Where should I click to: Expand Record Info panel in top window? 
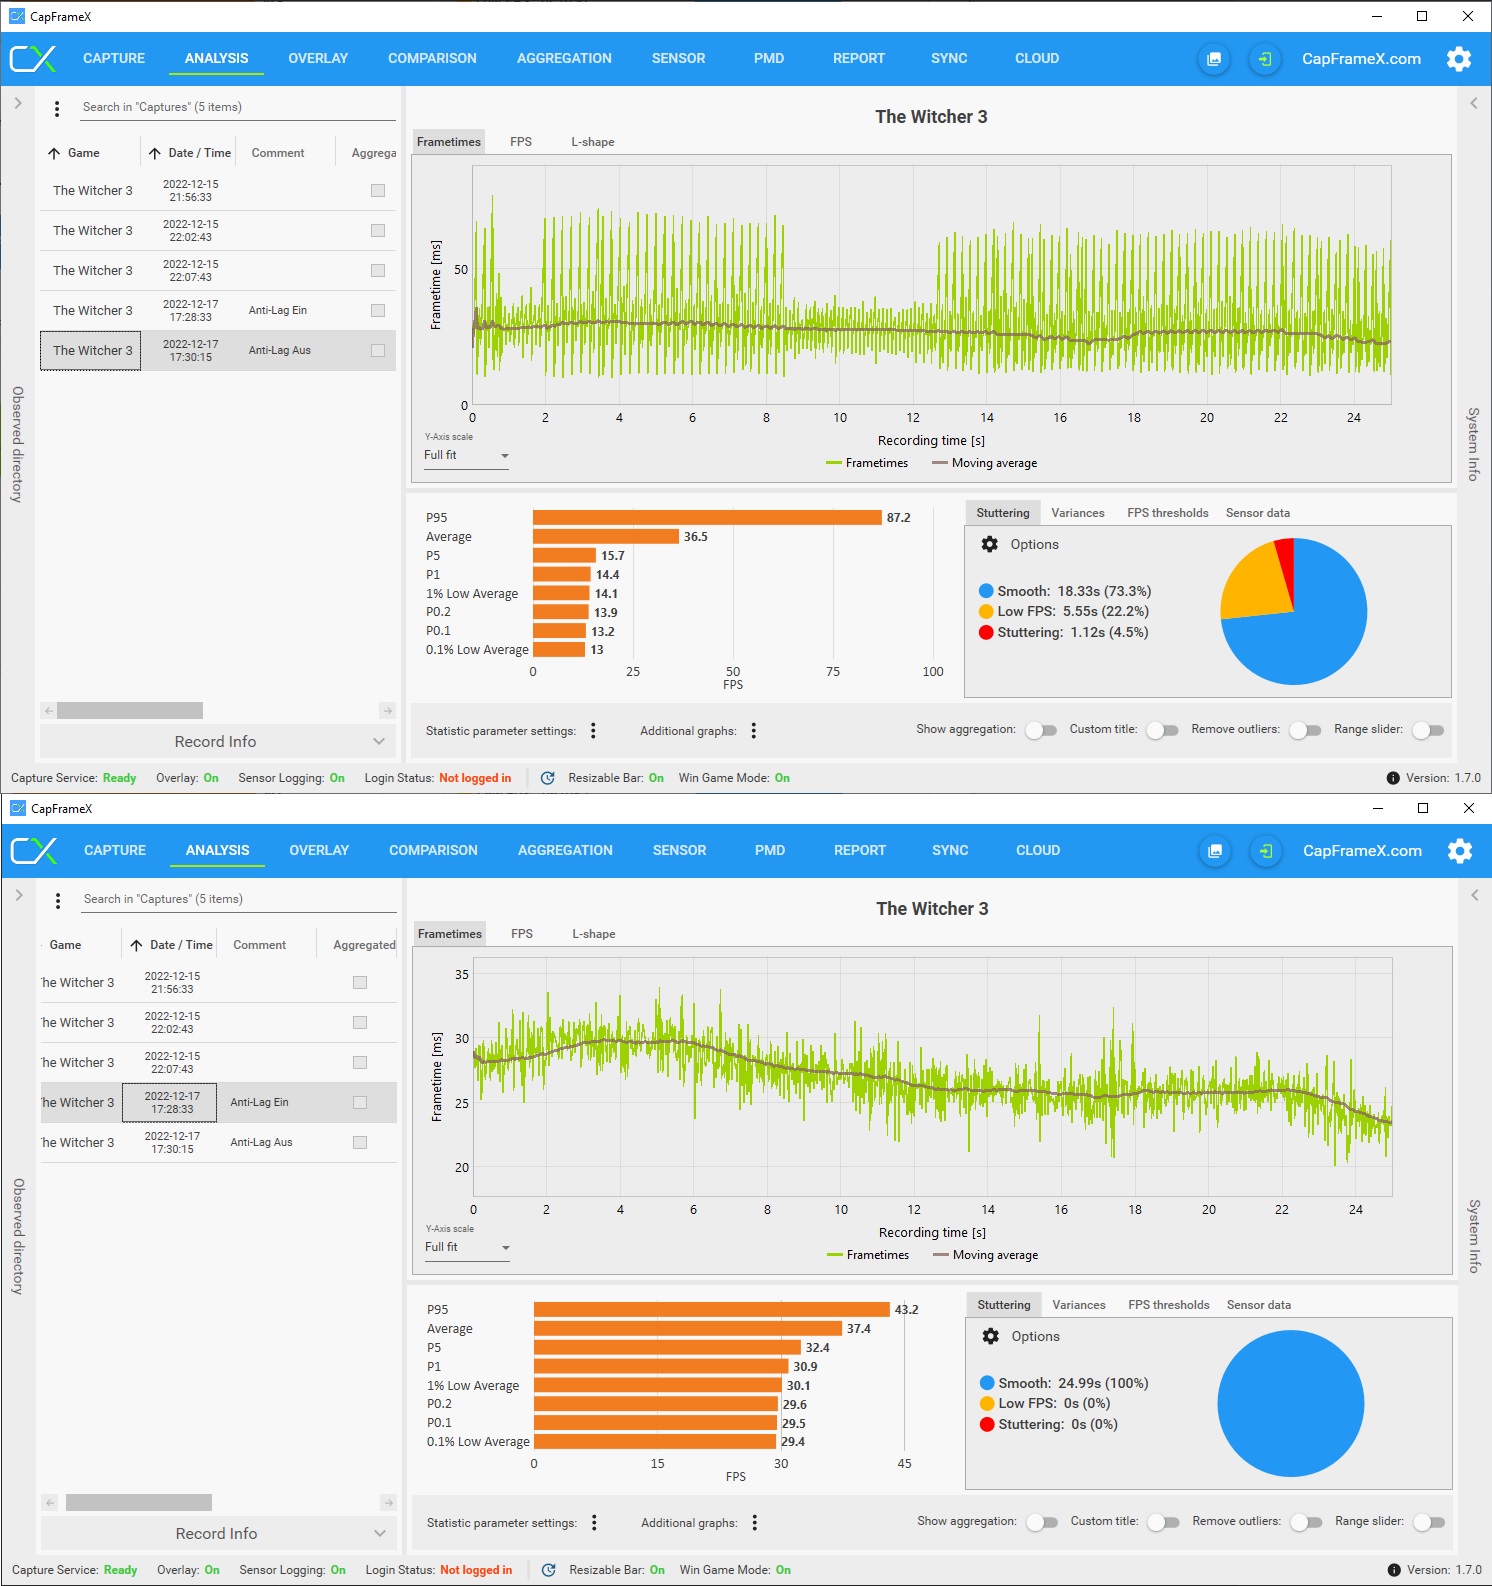(218, 741)
